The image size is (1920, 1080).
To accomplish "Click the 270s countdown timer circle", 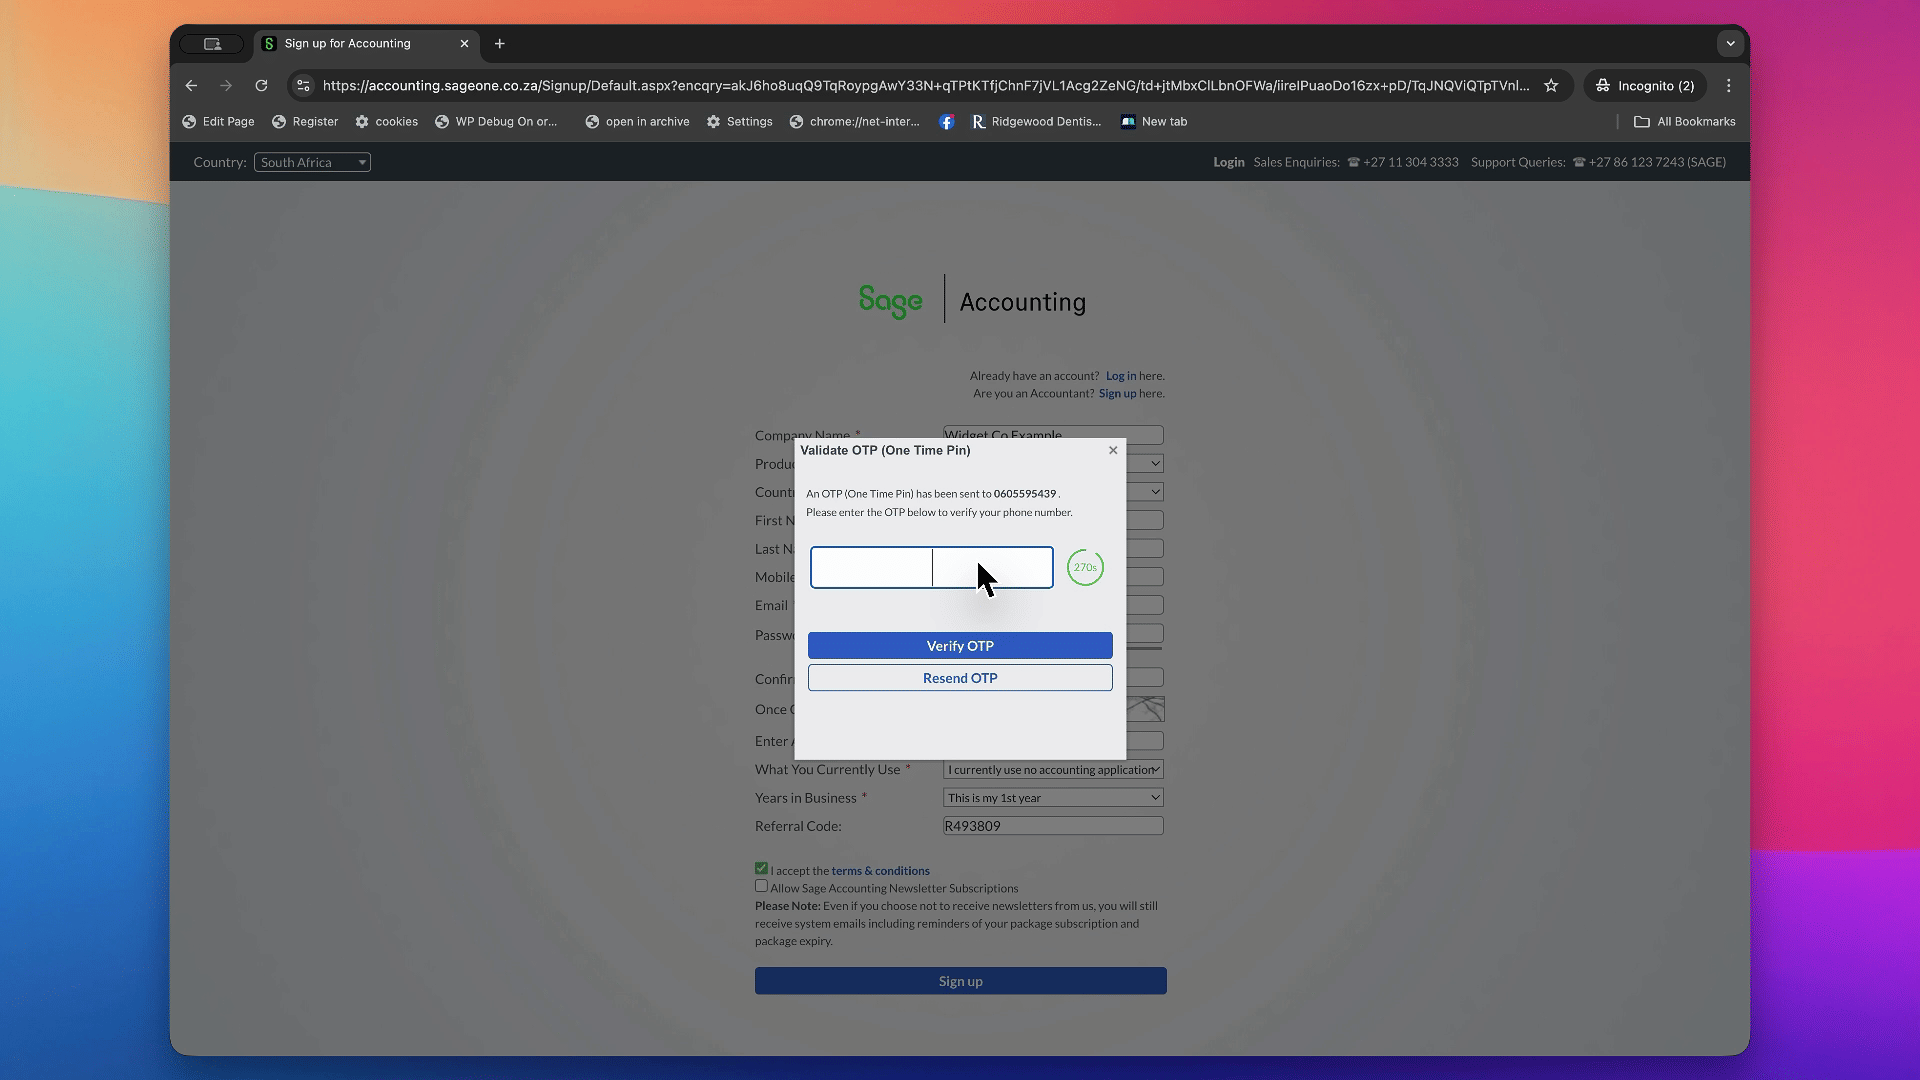I will click(x=1085, y=567).
